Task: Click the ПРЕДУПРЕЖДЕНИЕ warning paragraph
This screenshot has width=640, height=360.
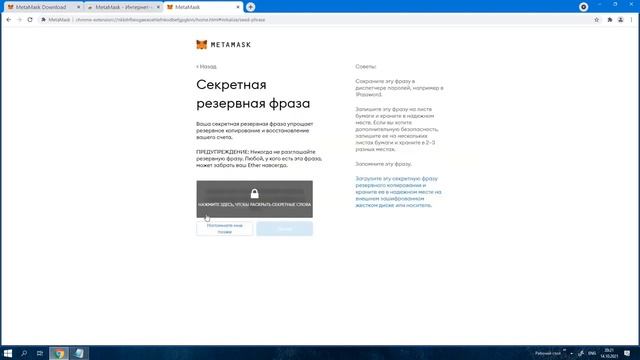Action: click(259, 158)
